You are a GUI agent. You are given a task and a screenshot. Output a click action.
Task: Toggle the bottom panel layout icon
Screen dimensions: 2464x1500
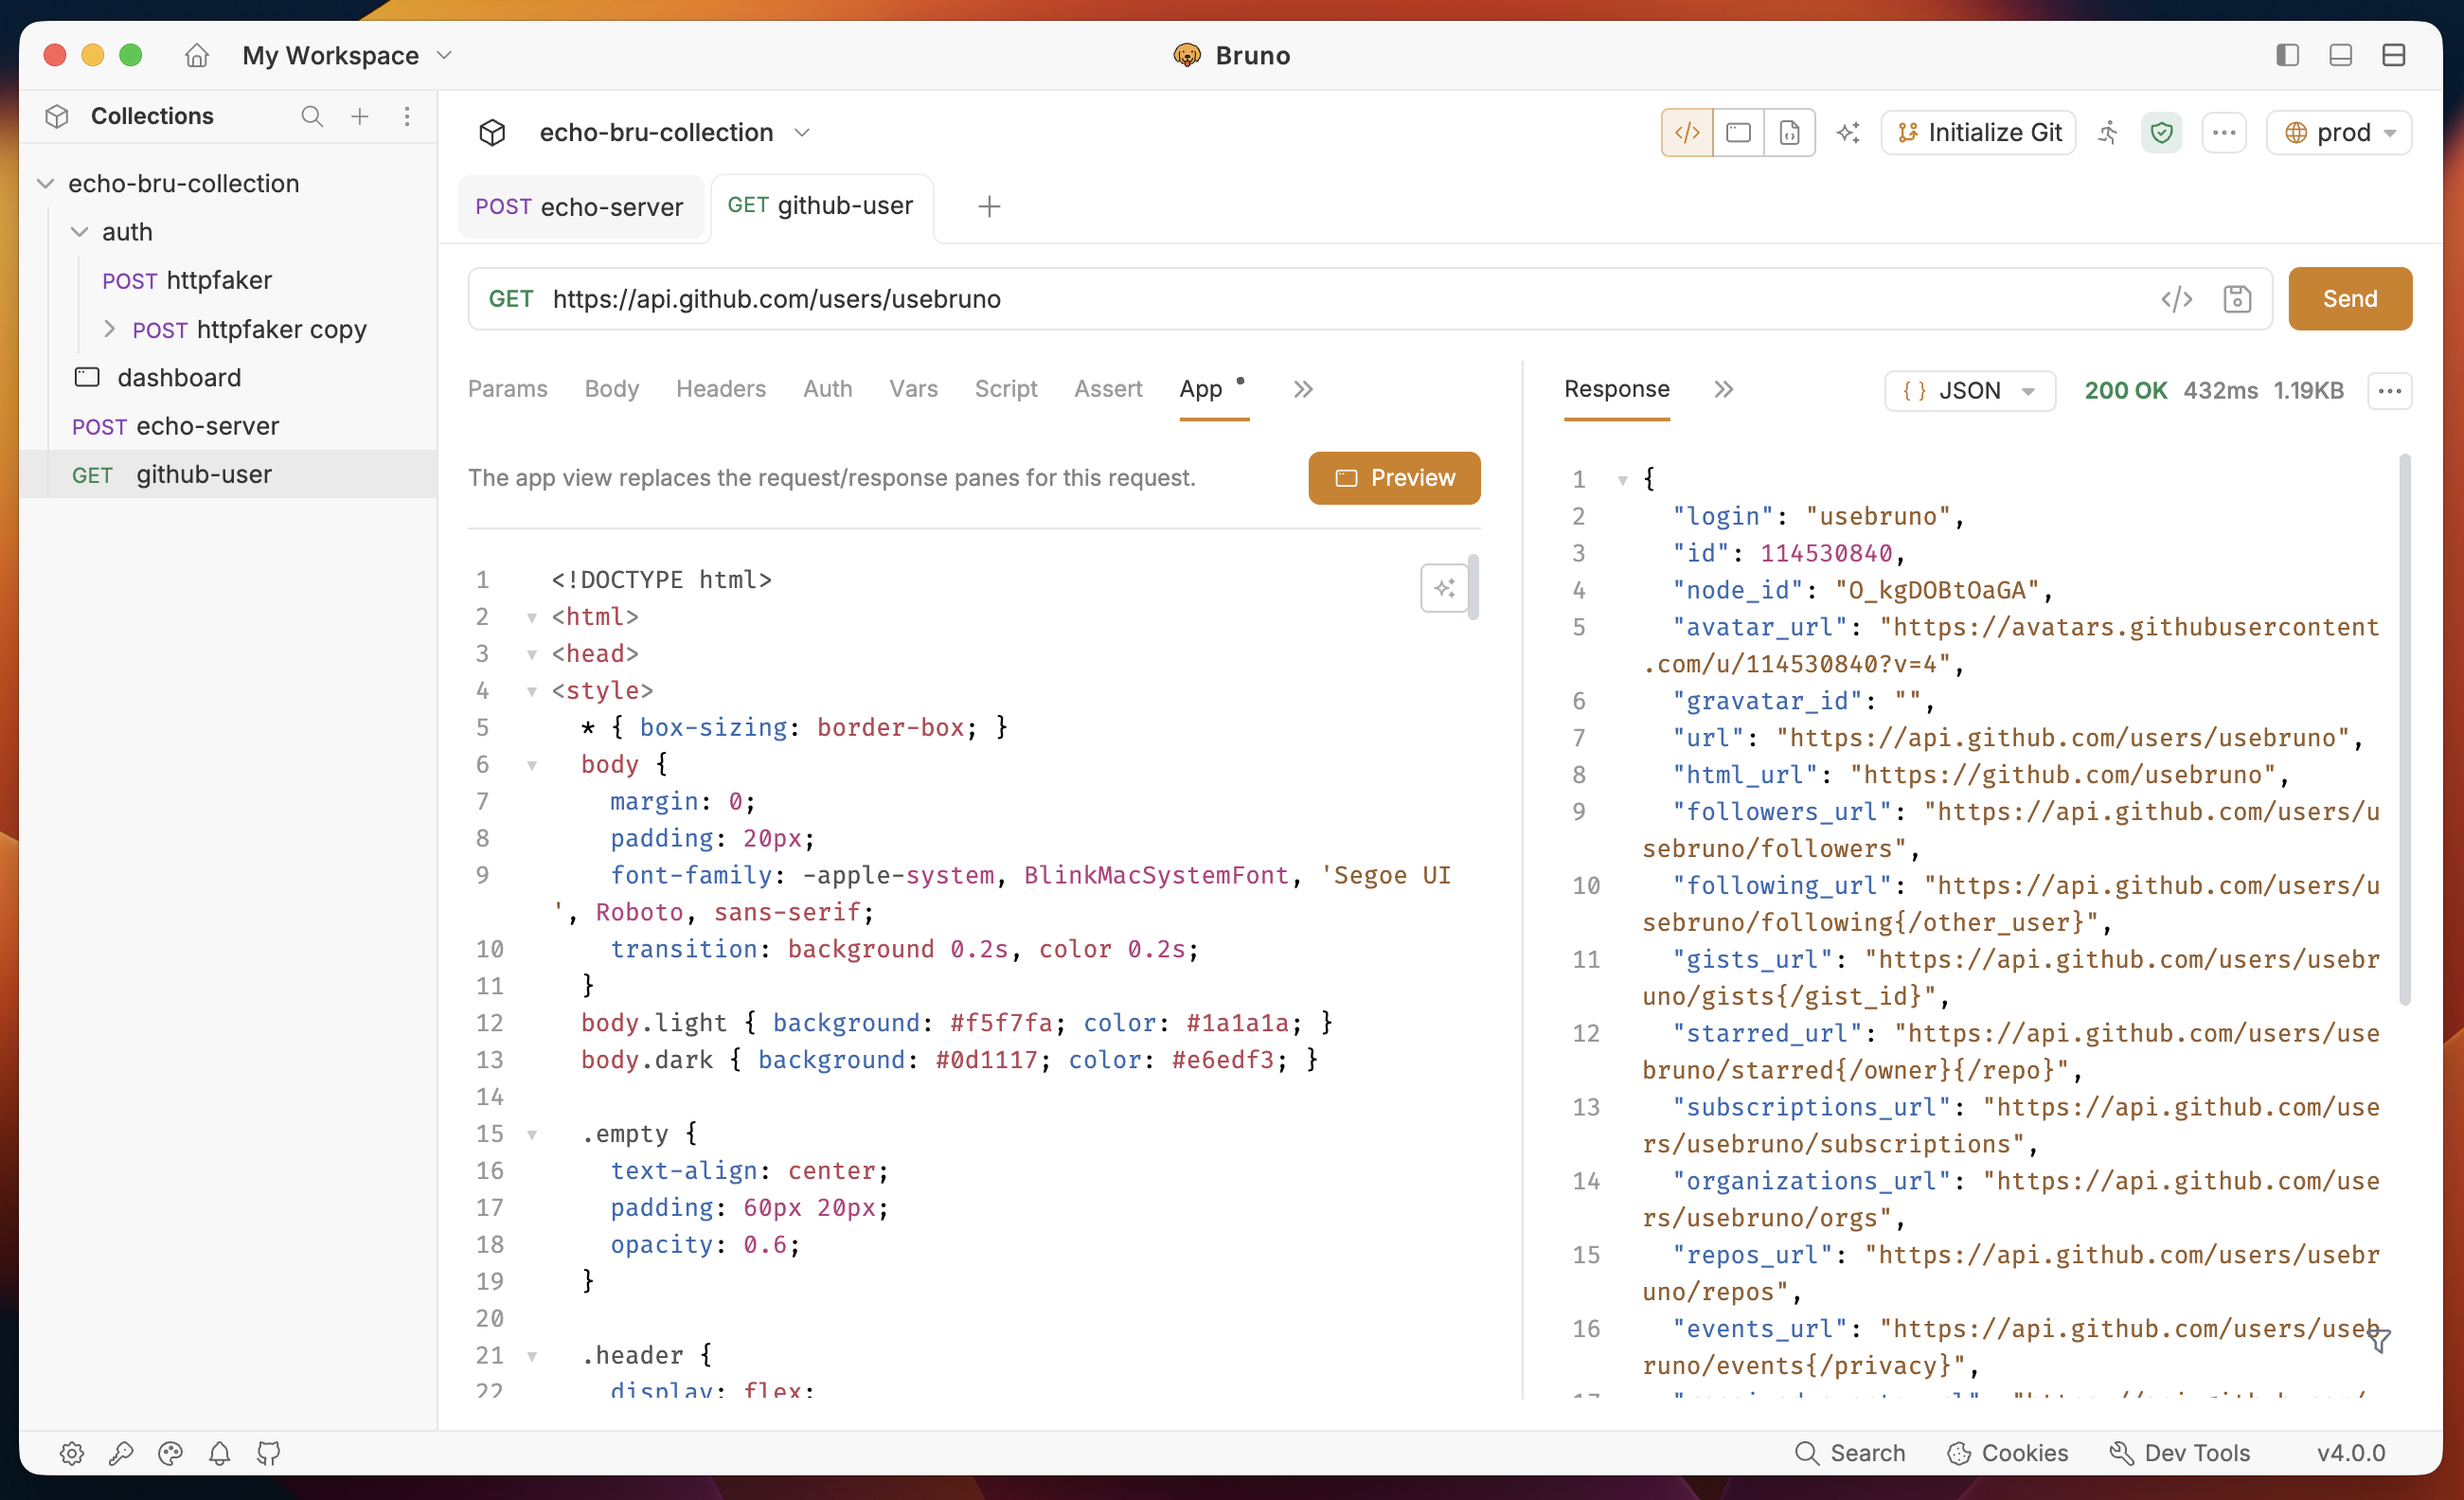(2340, 55)
